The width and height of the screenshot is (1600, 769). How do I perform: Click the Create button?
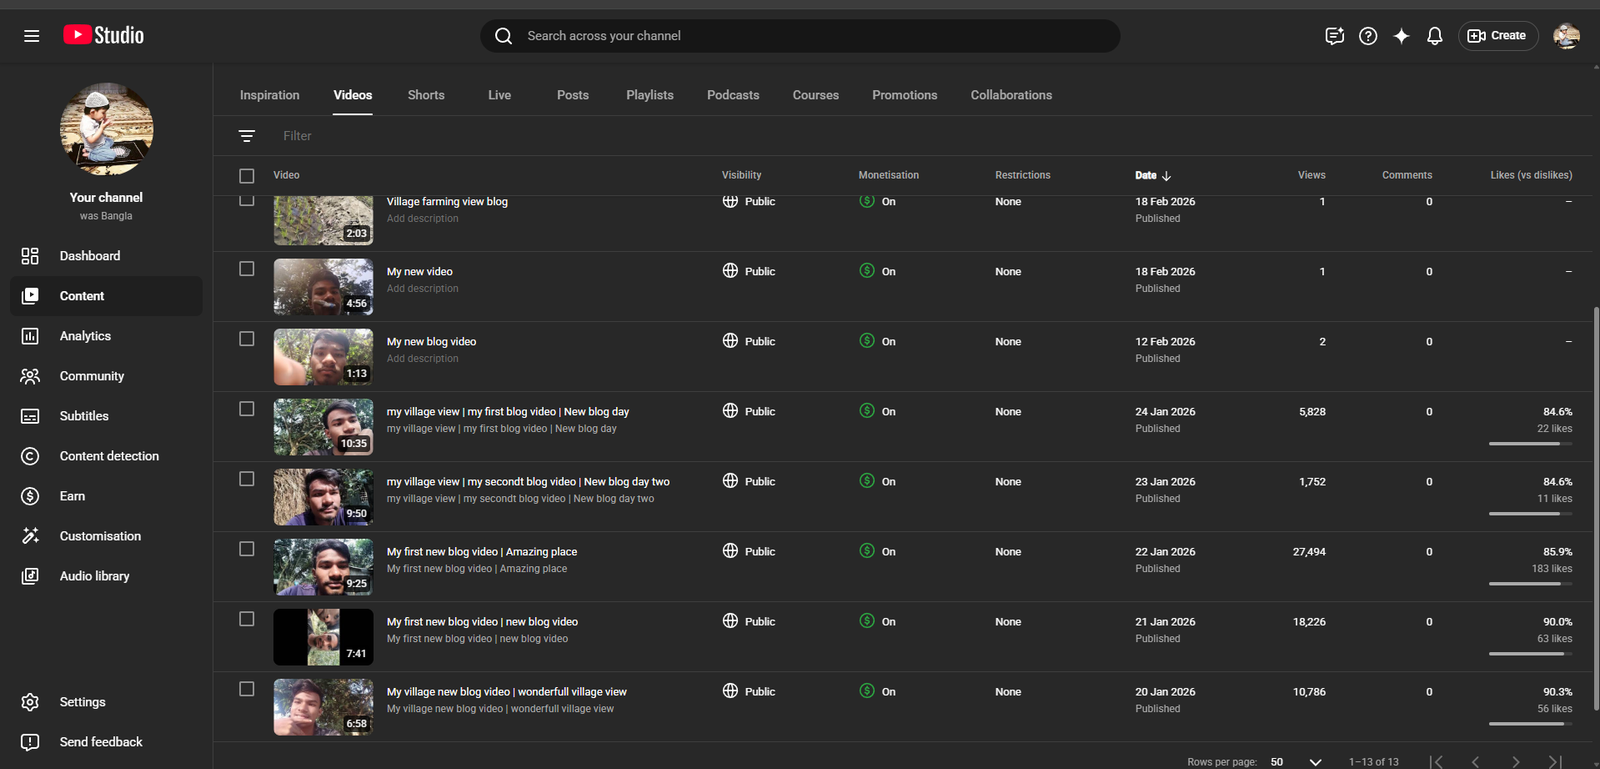coord(1497,36)
